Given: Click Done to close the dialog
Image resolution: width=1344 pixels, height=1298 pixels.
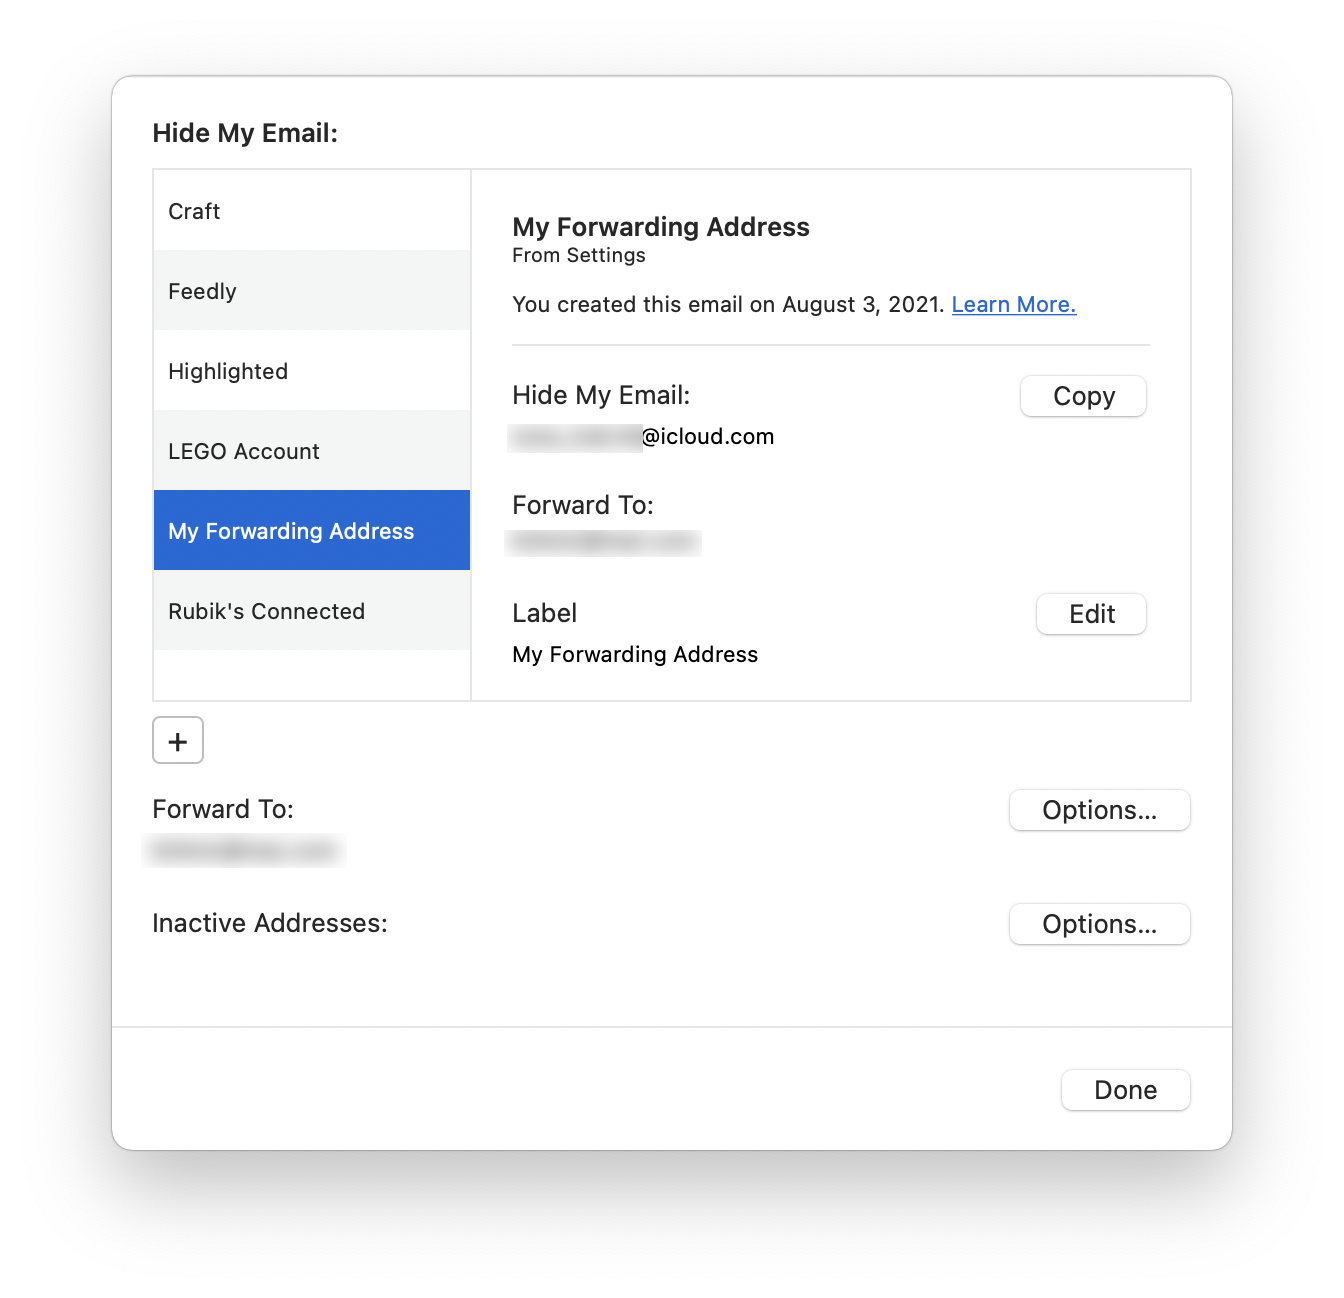Looking at the screenshot, I should click(1126, 1090).
